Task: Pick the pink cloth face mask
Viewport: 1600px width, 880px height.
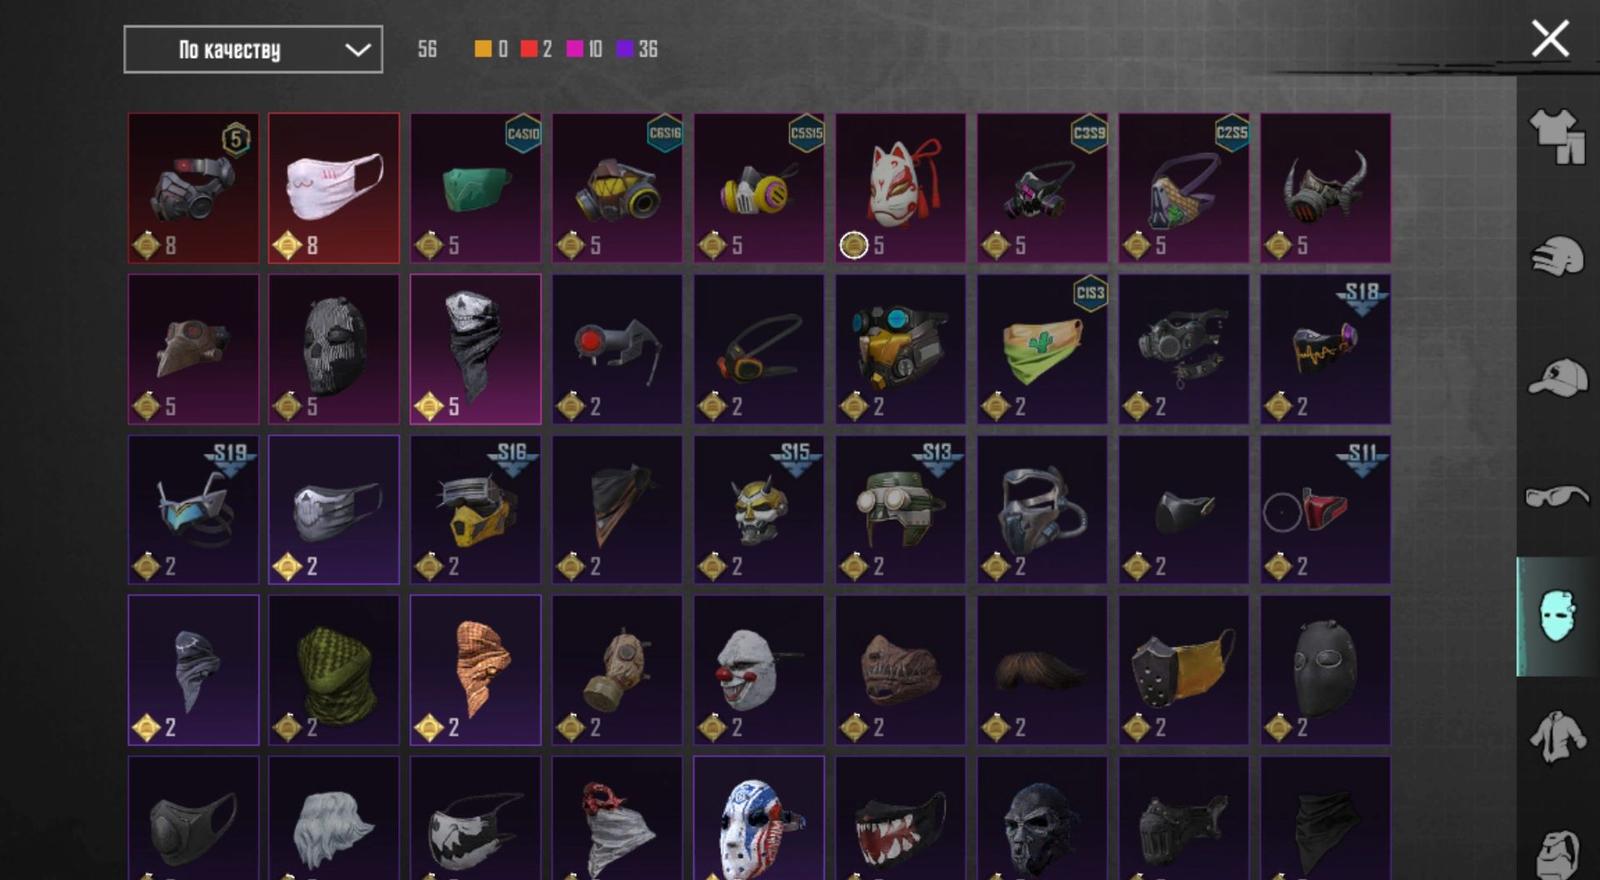Action: (334, 188)
